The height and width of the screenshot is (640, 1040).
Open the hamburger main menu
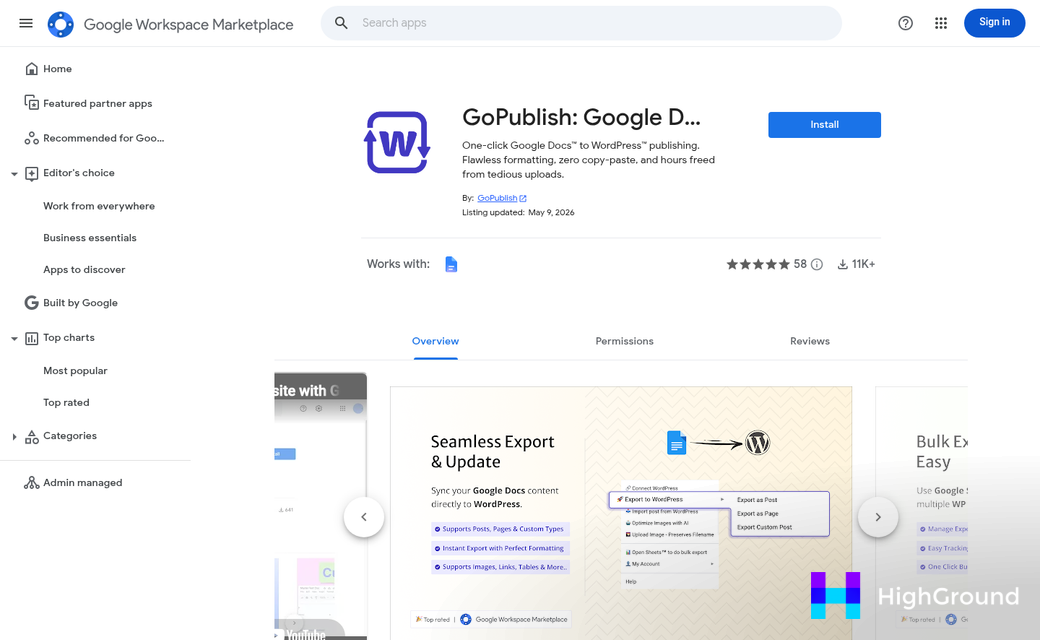pyautogui.click(x=26, y=23)
